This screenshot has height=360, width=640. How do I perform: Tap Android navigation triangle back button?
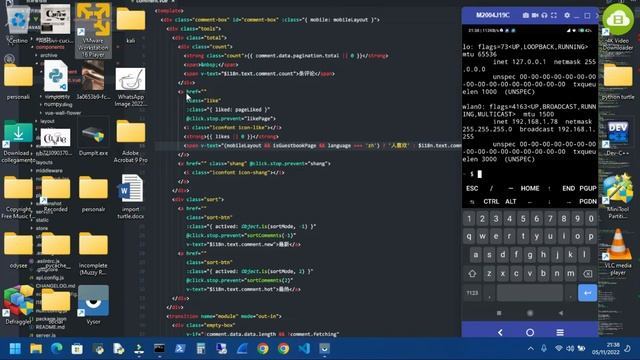click(561, 313)
